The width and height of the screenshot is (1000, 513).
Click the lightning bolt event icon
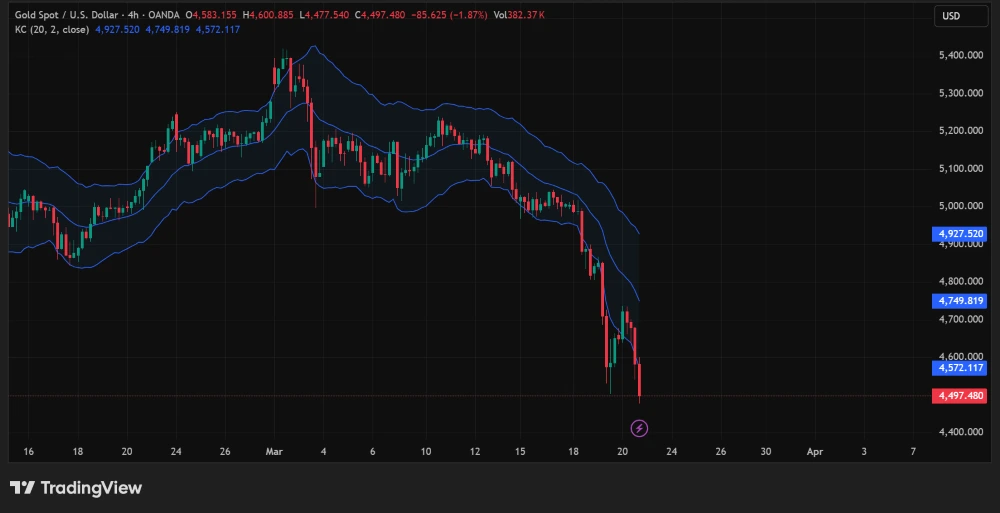[639, 428]
